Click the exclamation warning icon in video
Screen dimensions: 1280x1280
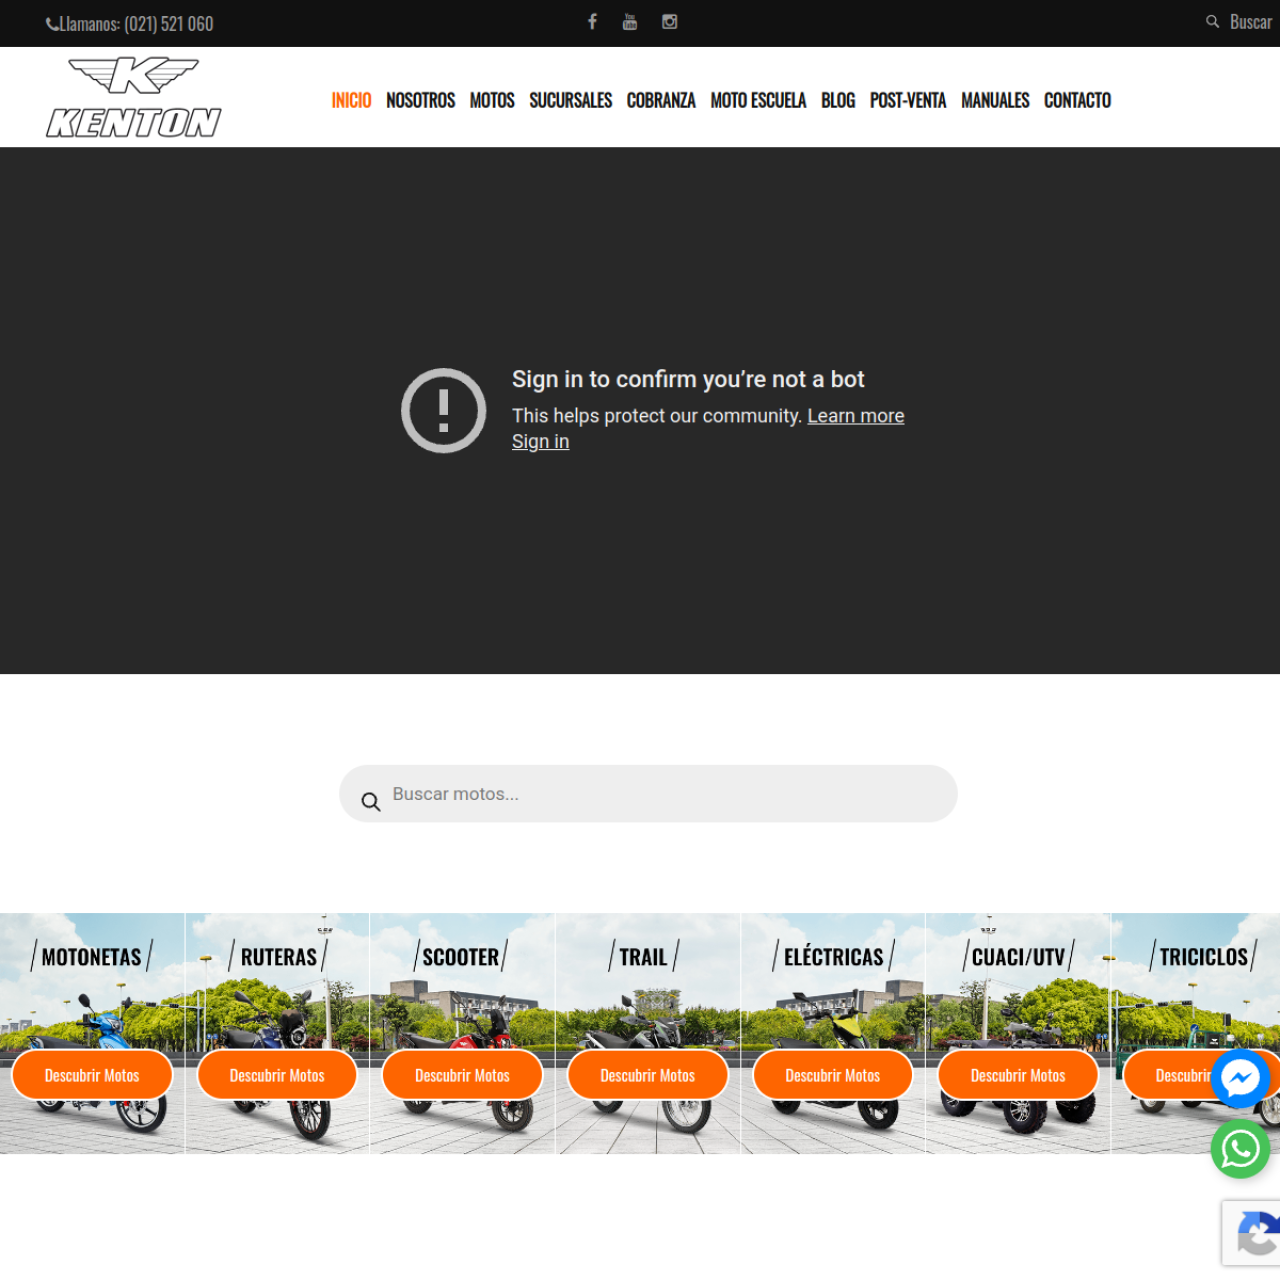tap(444, 411)
